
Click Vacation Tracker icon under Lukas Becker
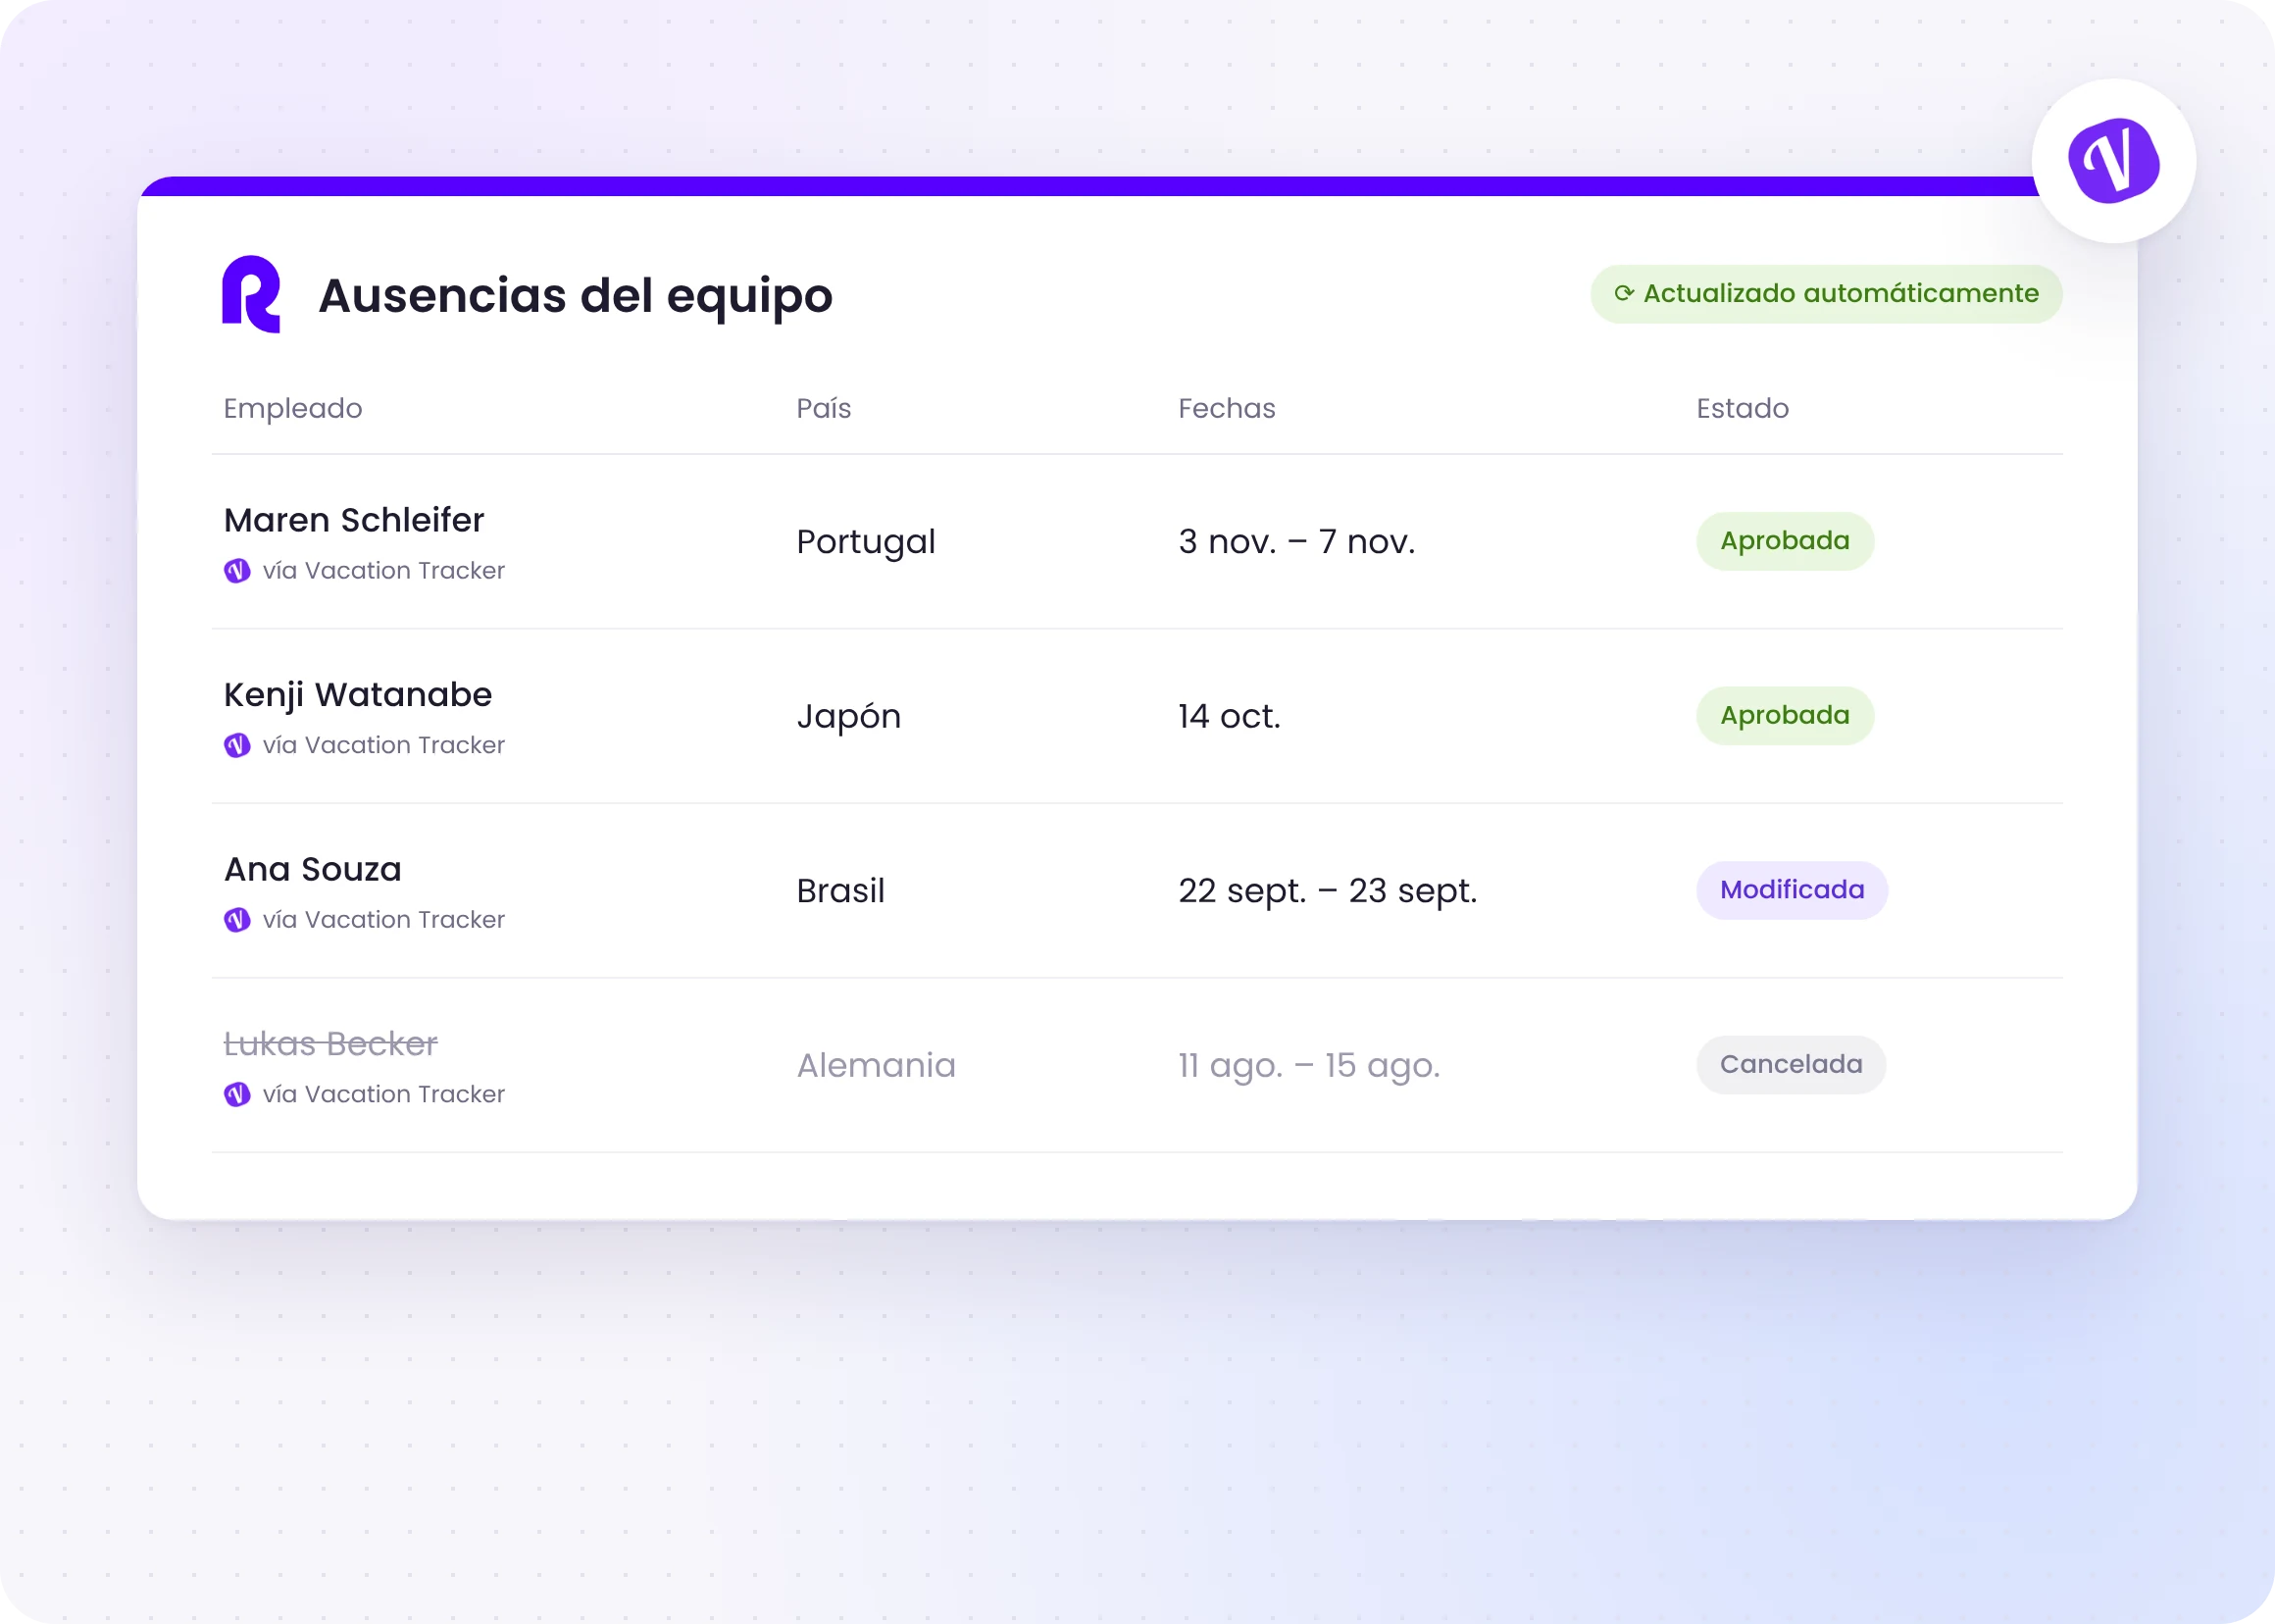tap(237, 1094)
